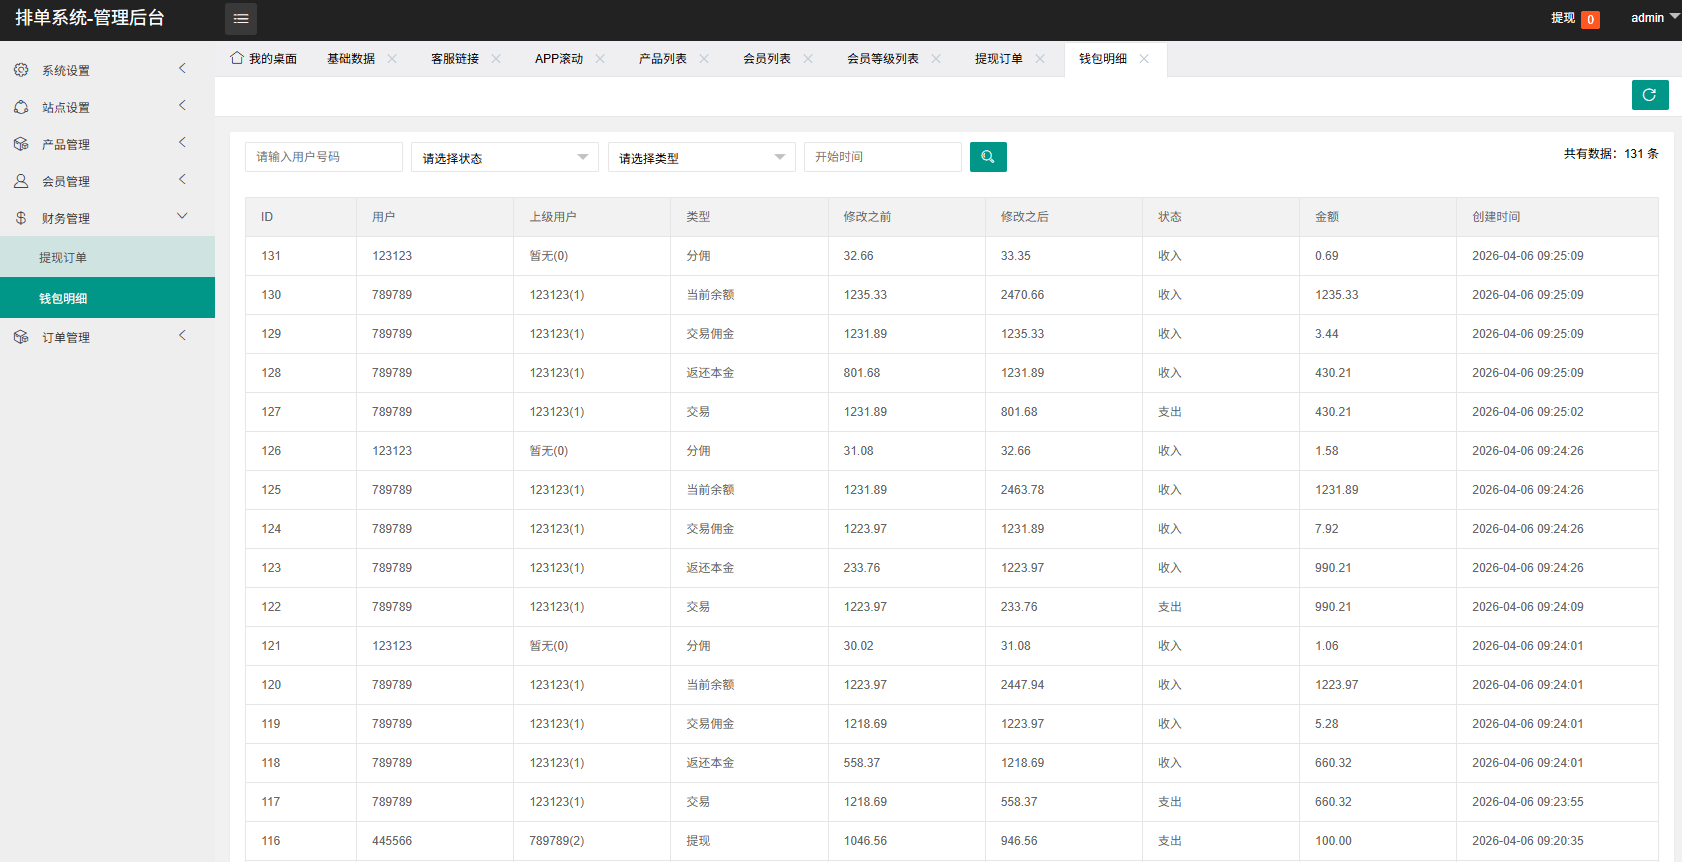1682x862 pixels.
Task: Click the 开始时间 date field
Action: point(882,157)
